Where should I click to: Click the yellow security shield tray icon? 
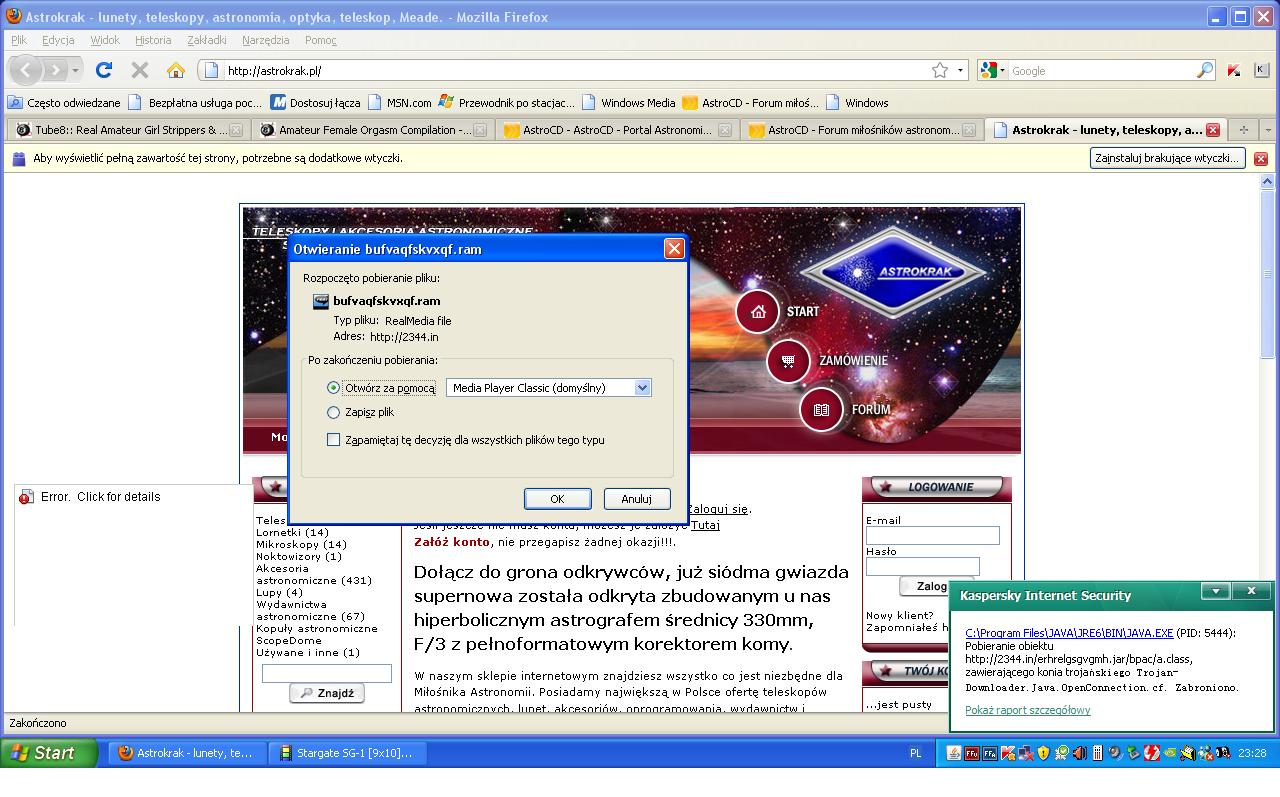click(x=1044, y=753)
